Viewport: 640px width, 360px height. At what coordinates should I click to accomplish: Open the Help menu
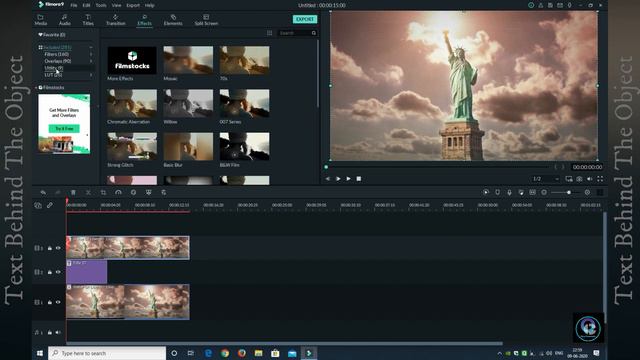click(149, 5)
